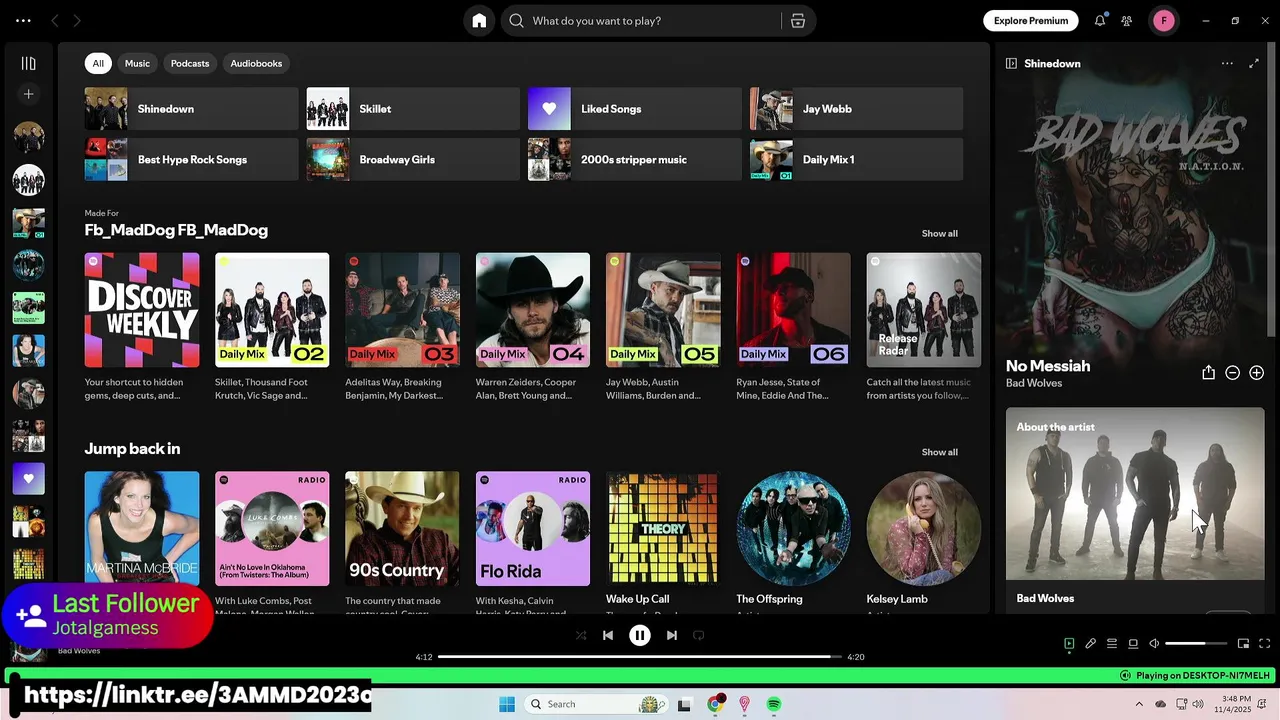Show all in Made For section
Screen dimensions: 1280x720
click(939, 233)
